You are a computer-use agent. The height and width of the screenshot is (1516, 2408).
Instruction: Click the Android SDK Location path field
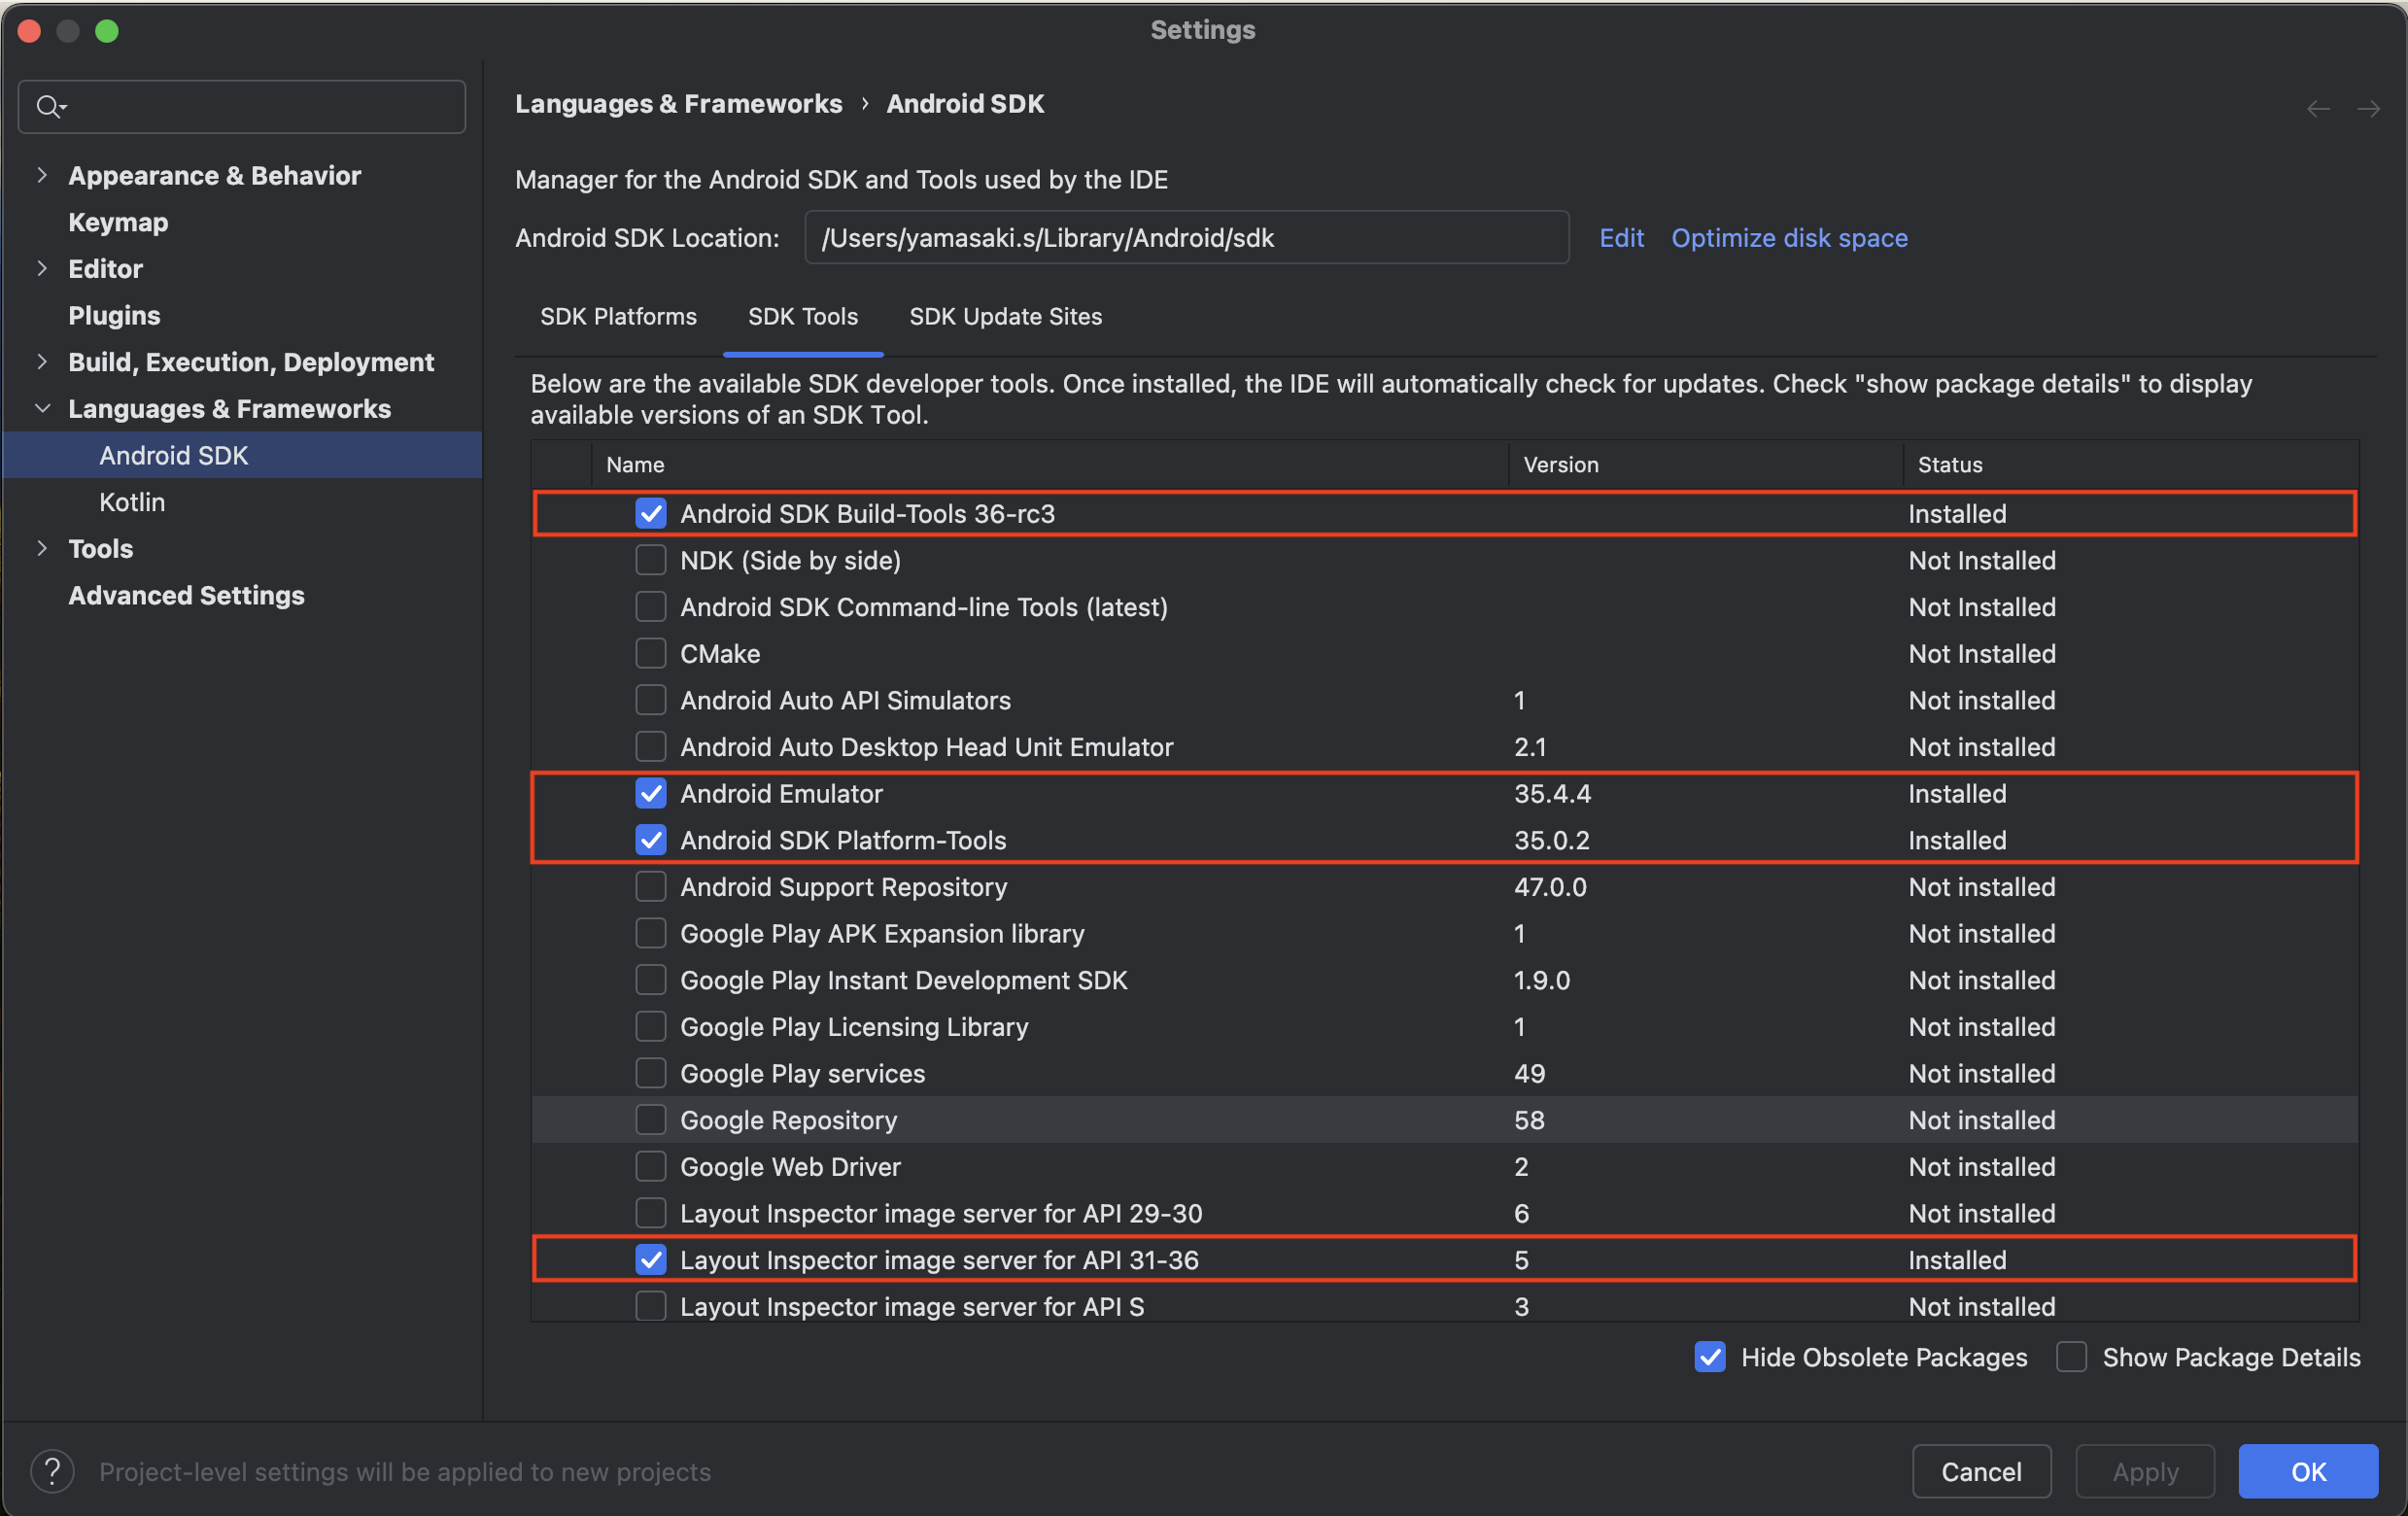coord(1186,238)
